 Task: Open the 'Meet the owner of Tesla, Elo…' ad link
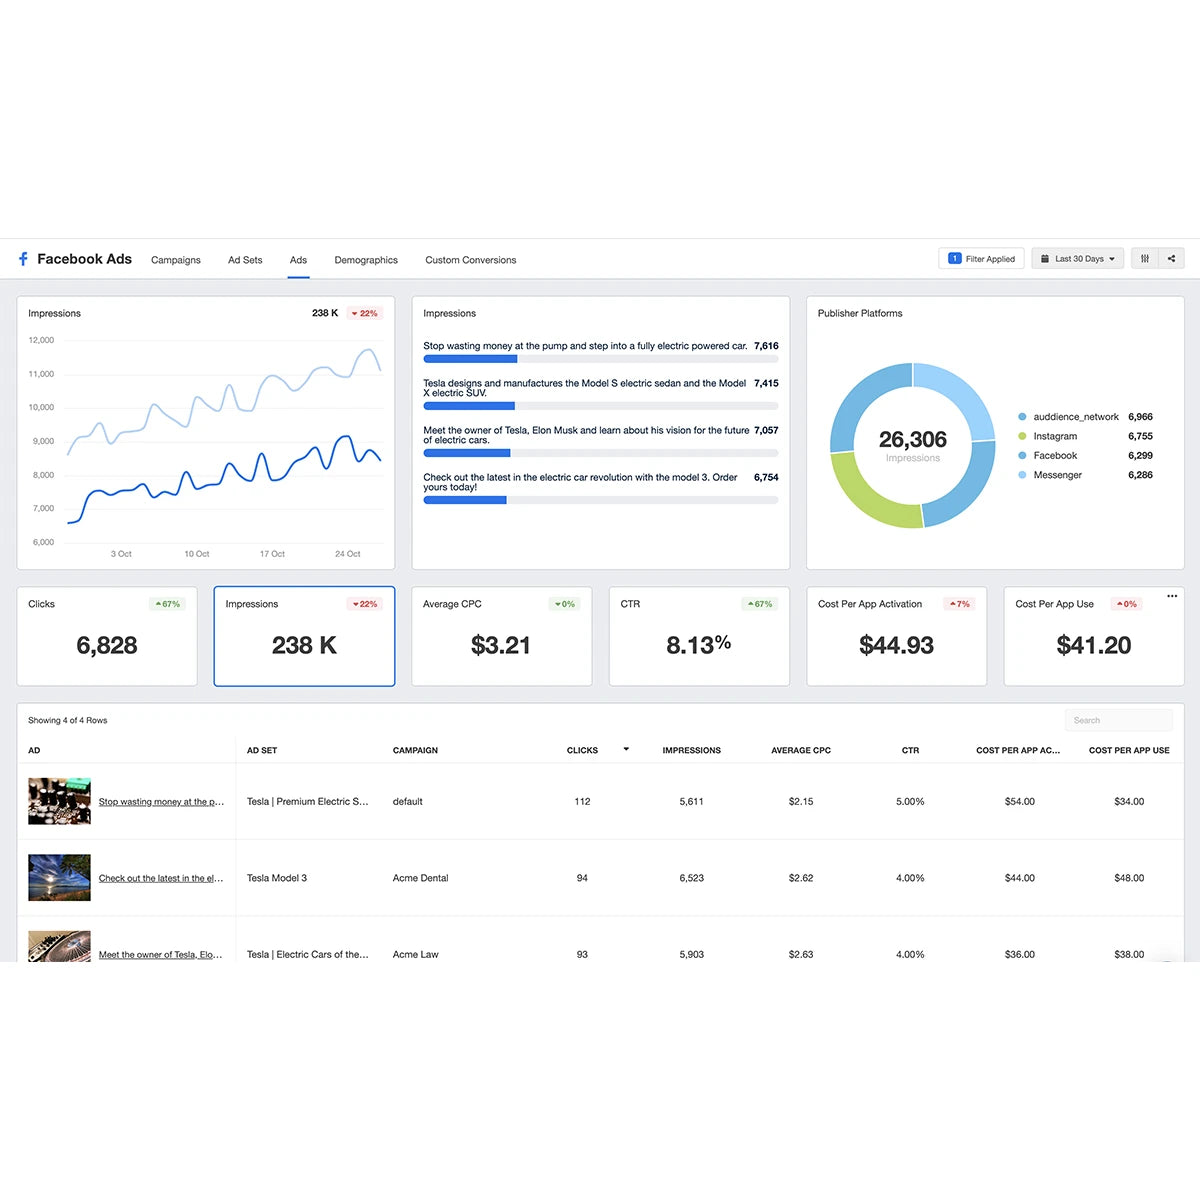pyautogui.click(x=161, y=955)
